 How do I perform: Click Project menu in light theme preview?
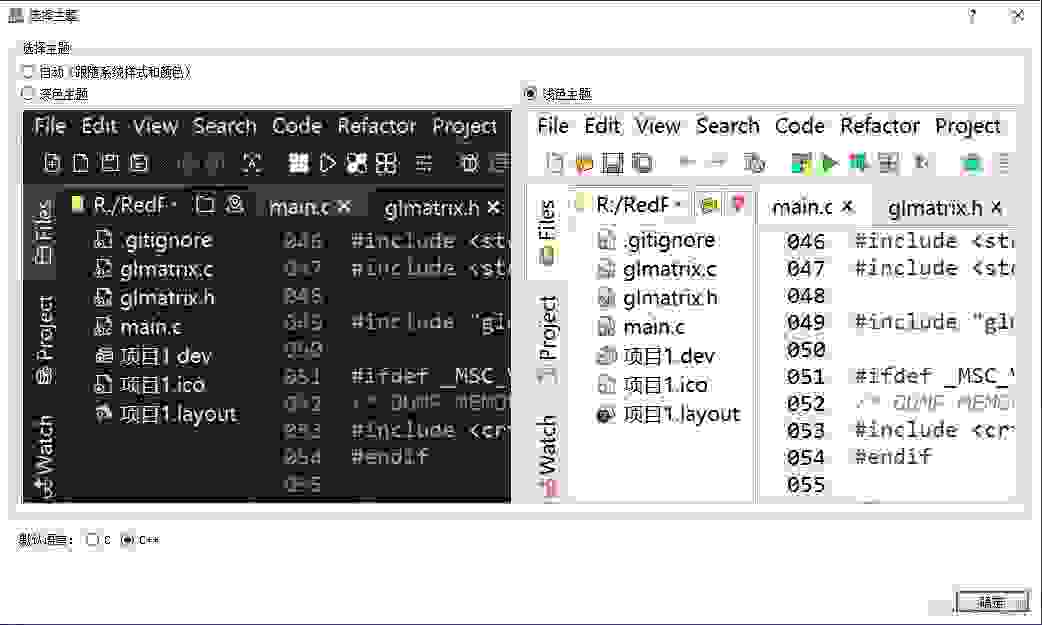(967, 126)
